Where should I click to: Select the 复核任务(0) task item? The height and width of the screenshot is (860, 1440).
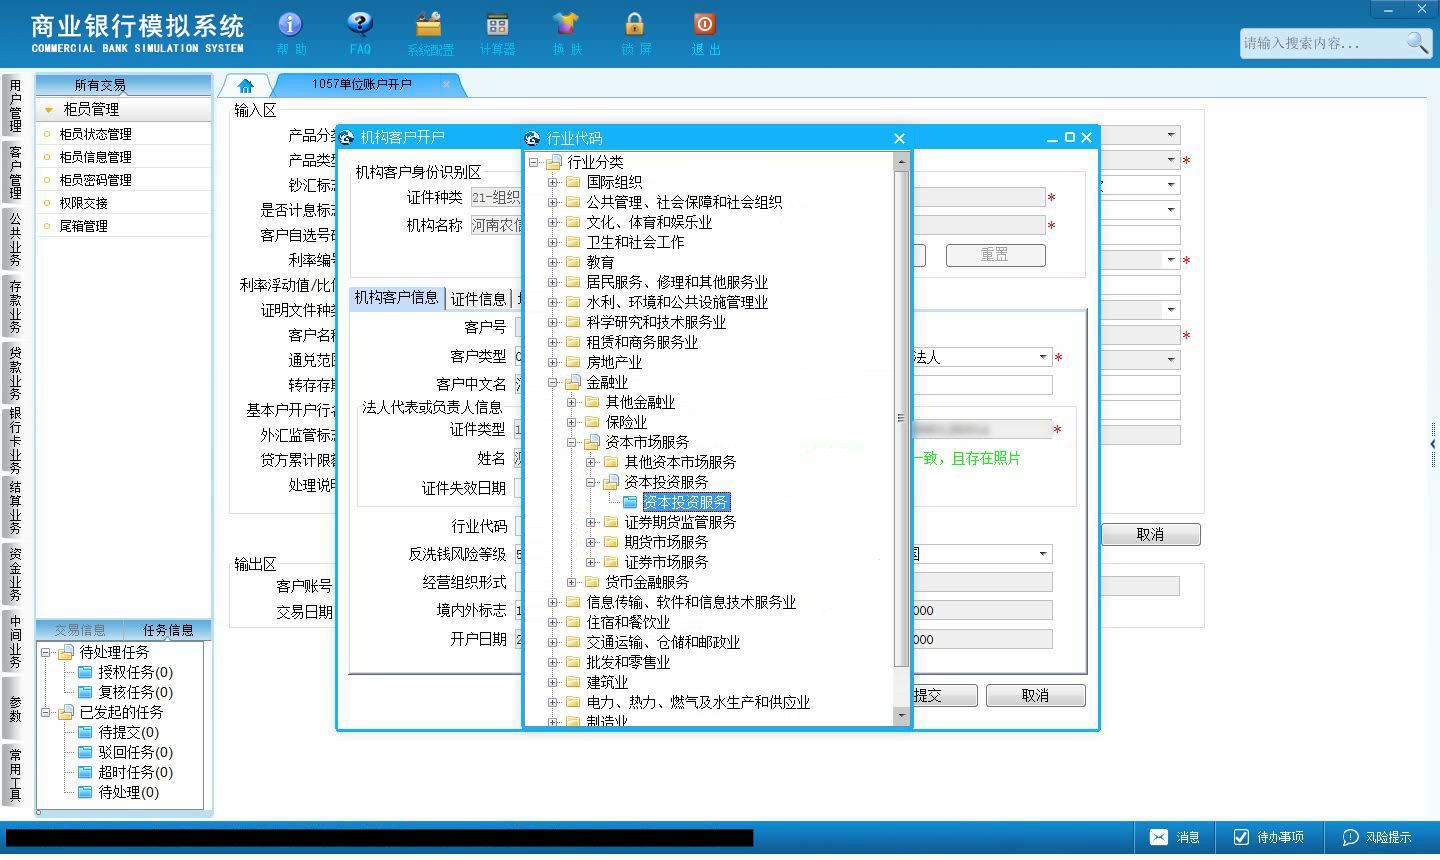(135, 692)
